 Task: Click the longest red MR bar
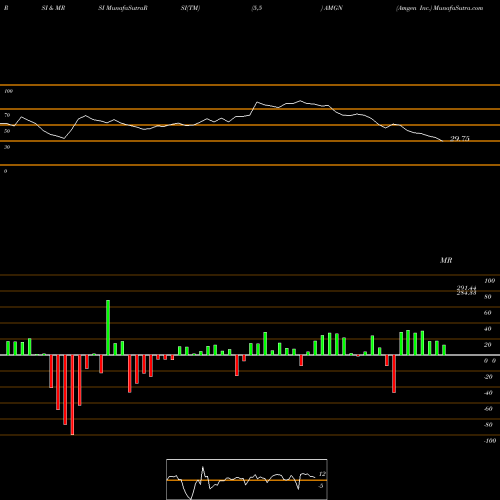[72, 395]
